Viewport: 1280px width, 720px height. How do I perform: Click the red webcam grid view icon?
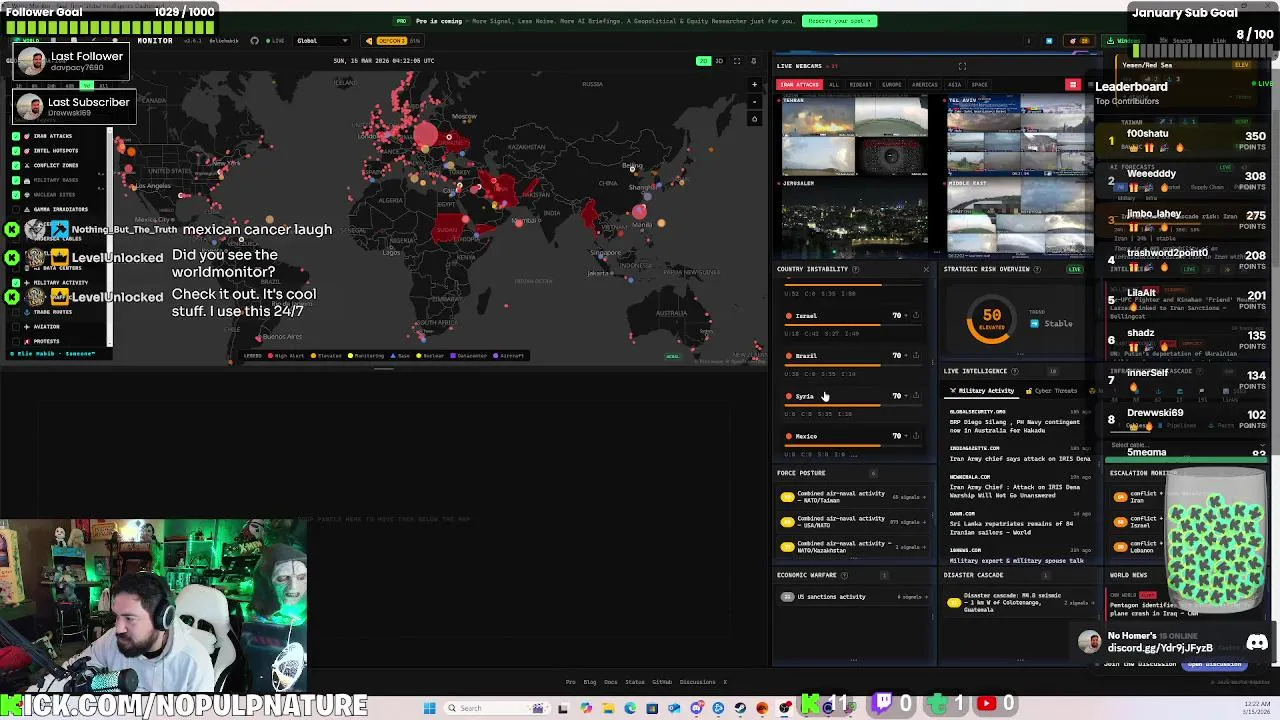pos(1073,85)
